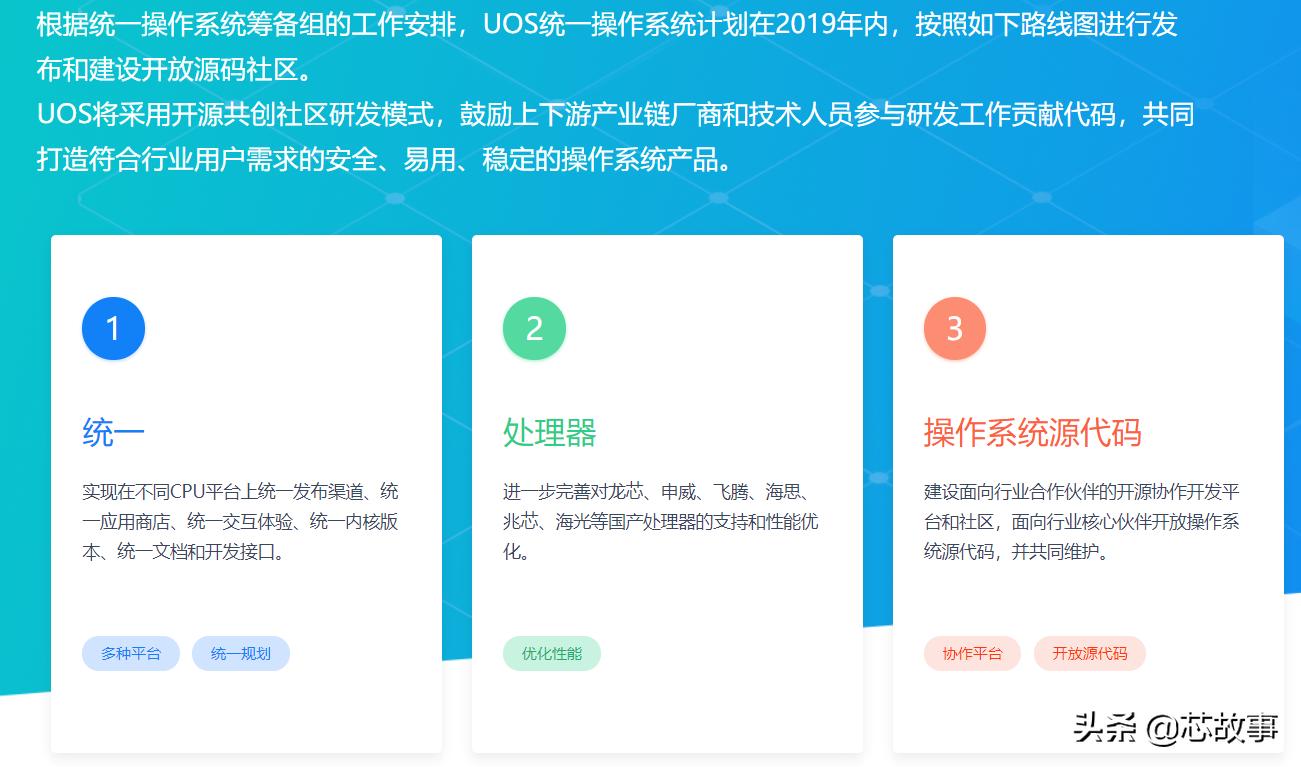Click the green circle badge numbered 2
Viewport: 1301px width, 767px height.
534,327
